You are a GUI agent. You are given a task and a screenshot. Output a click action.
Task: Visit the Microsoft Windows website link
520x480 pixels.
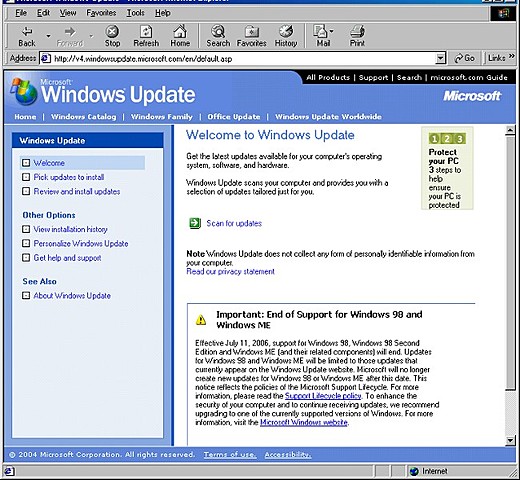coord(304,422)
